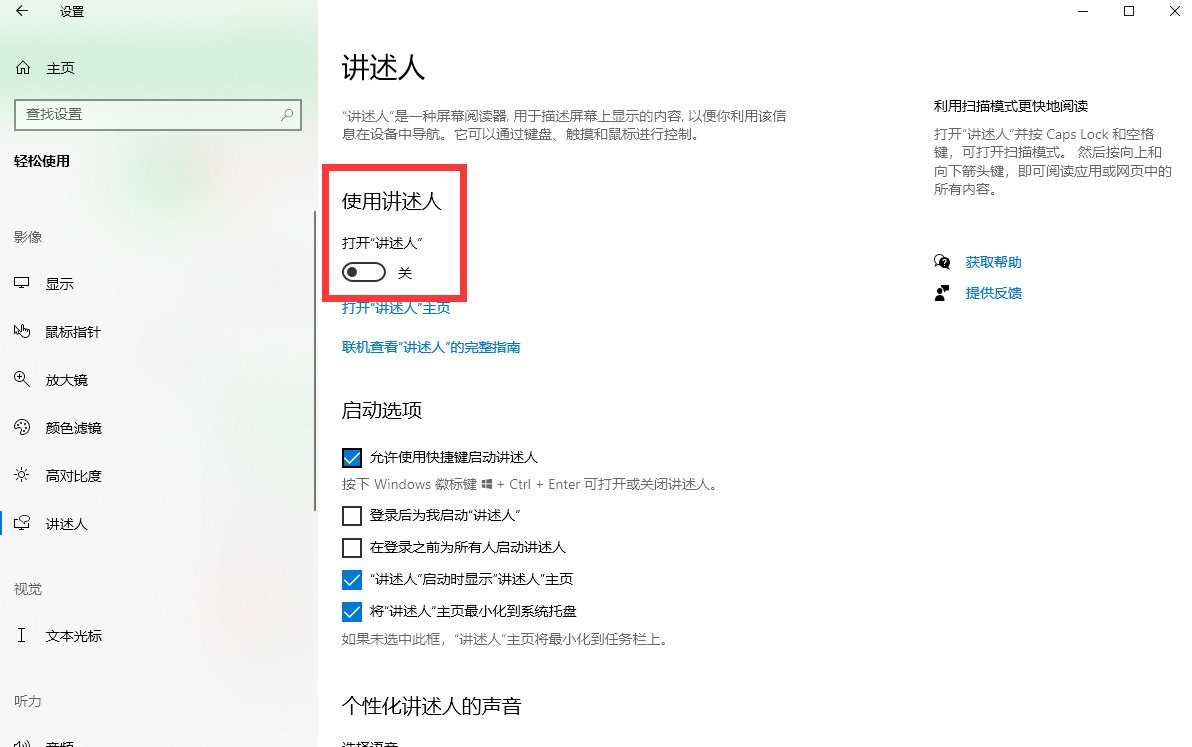Click the 获取帮助 help icon

[x=941, y=261]
